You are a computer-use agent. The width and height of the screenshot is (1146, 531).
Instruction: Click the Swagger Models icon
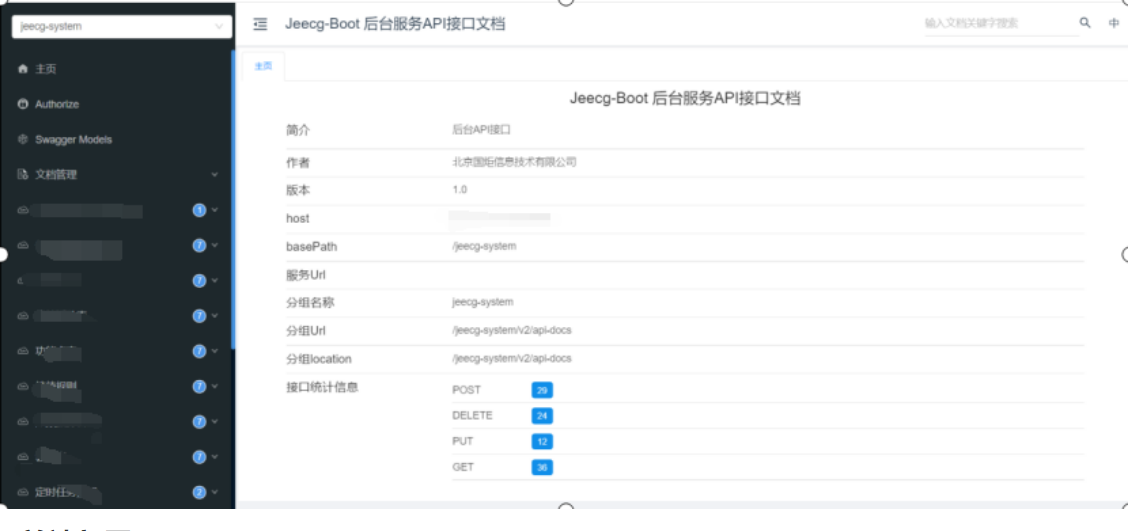coord(23,139)
